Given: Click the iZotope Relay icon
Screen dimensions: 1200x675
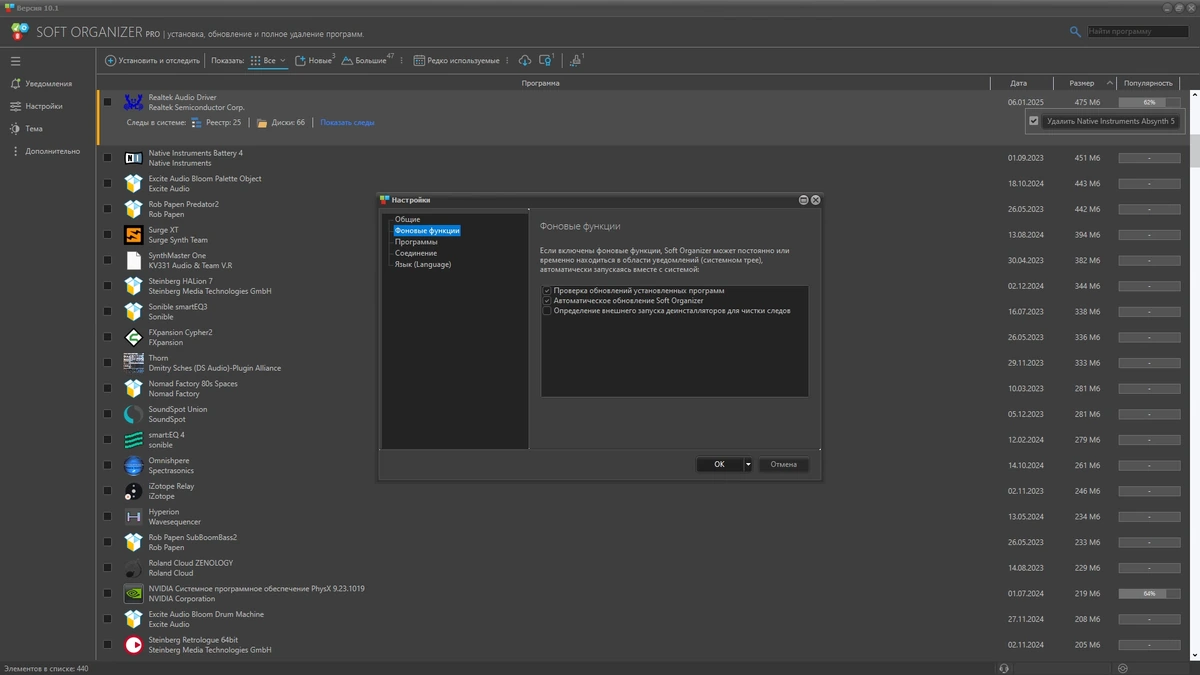Looking at the screenshot, I should [x=133, y=491].
